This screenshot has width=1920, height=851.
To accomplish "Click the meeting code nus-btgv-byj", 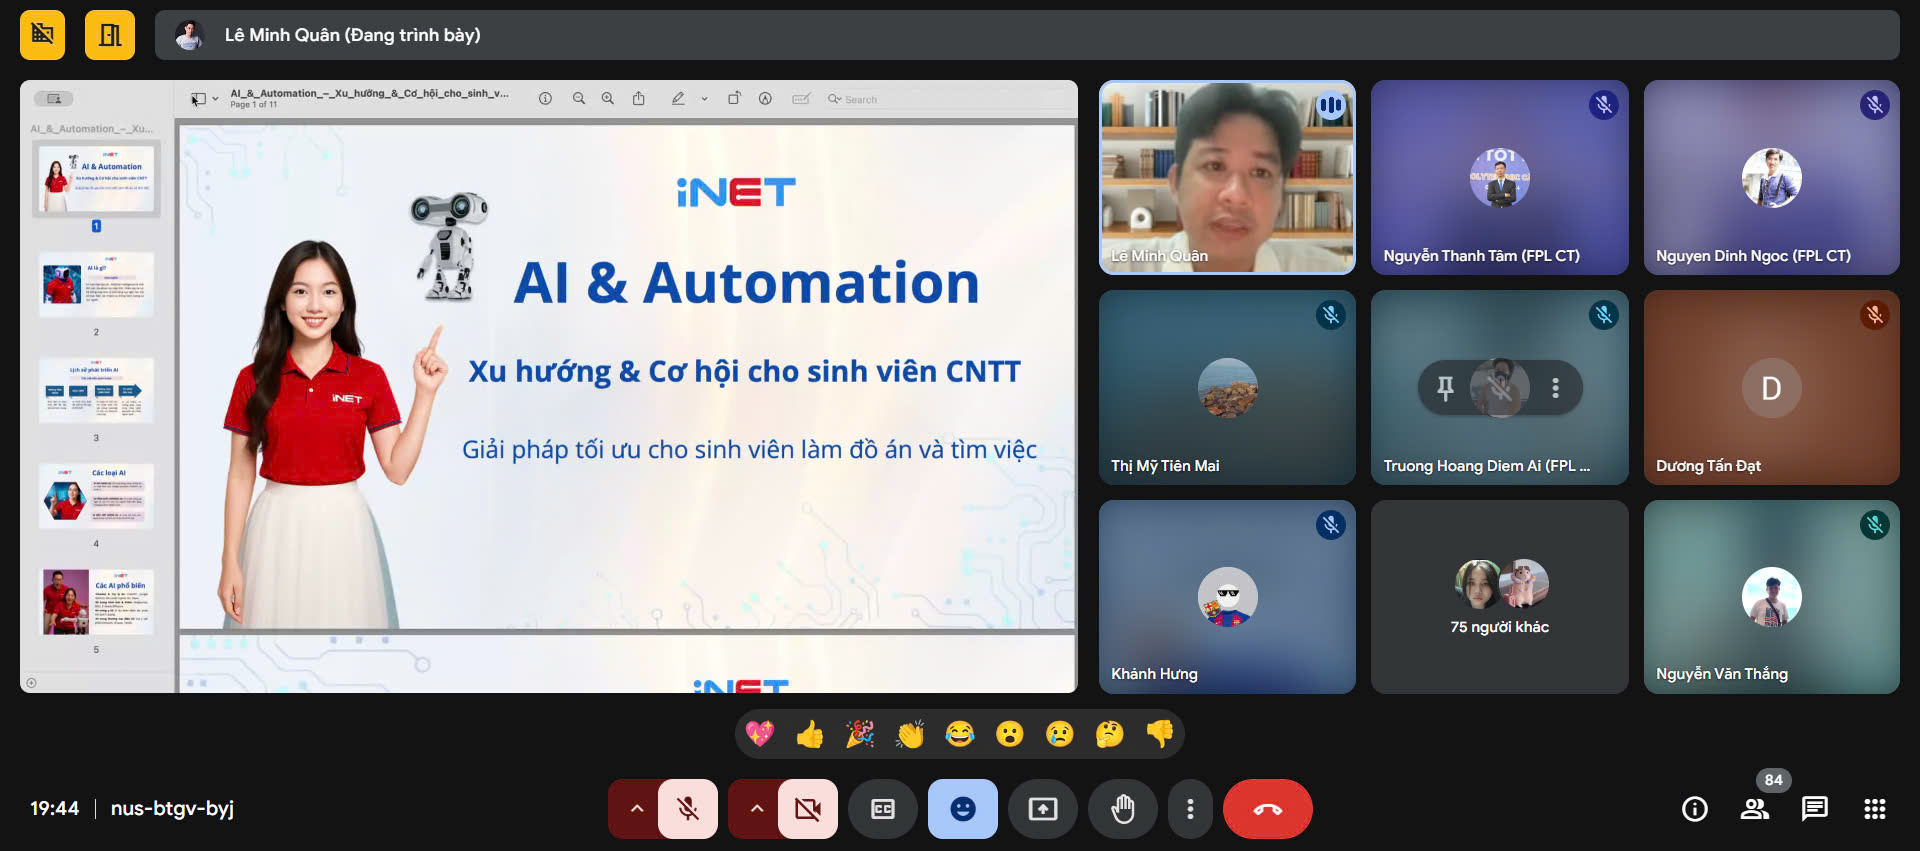I will tap(172, 808).
